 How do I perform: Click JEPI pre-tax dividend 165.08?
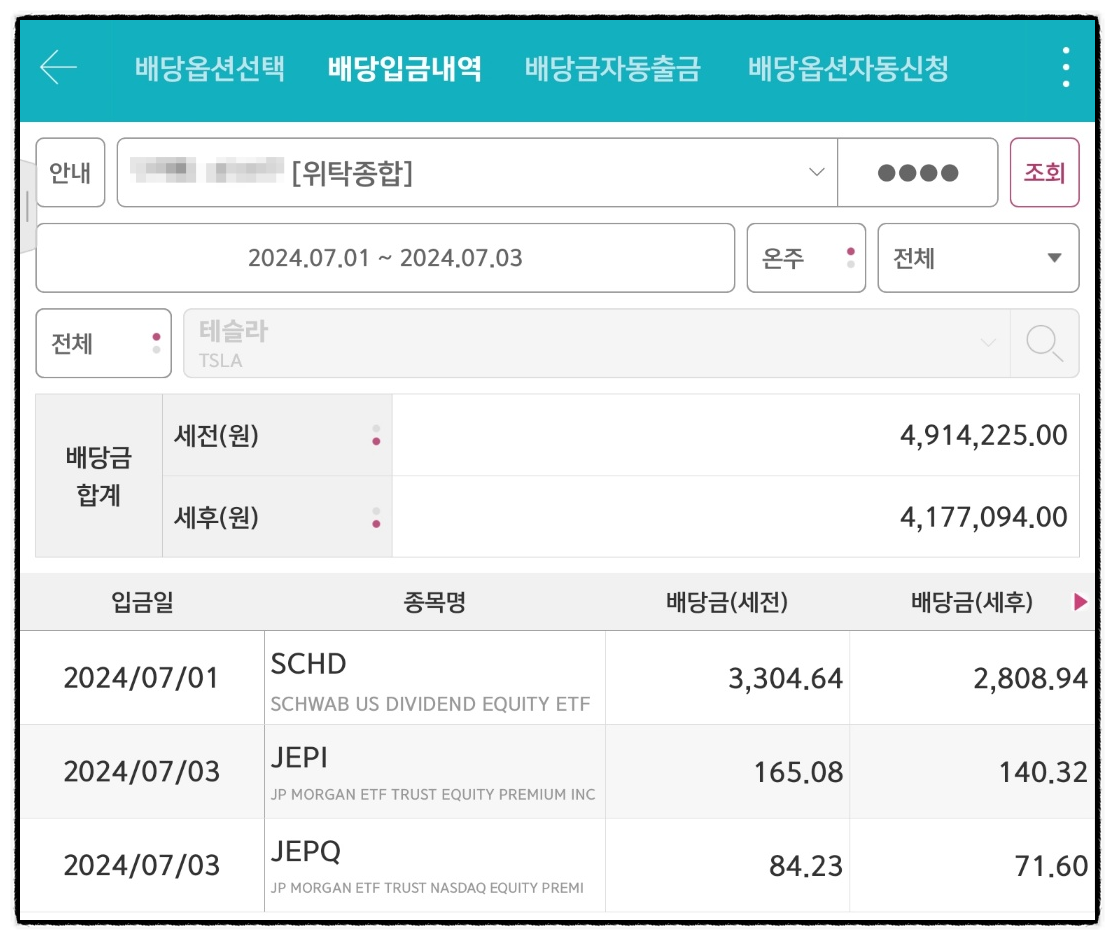[798, 772]
